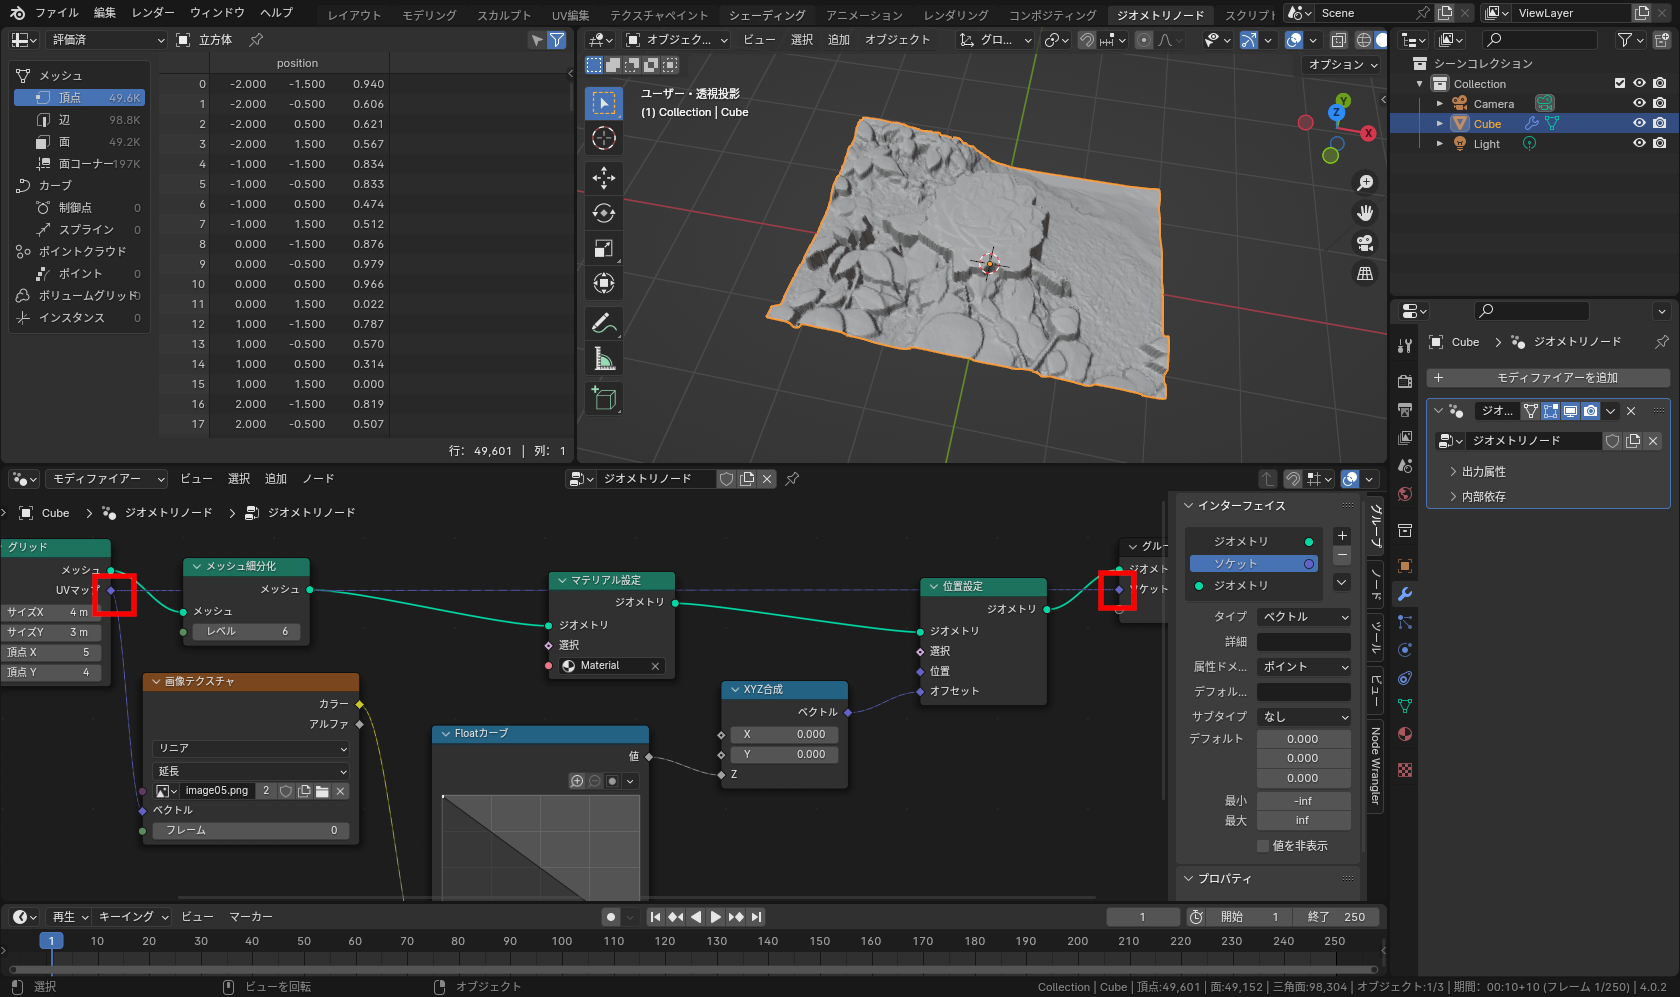Expand the 出力属性 panel
The image size is (1680, 997).
1484,472
